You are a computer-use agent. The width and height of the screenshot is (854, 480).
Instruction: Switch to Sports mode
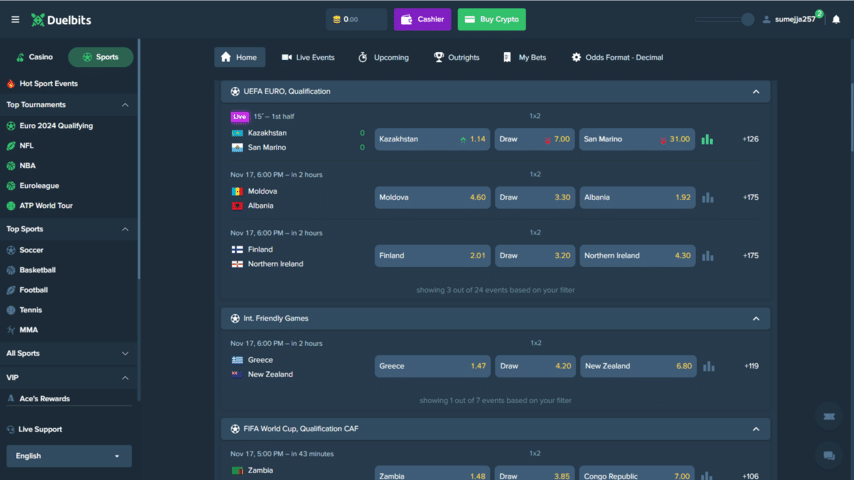pyautogui.click(x=101, y=57)
